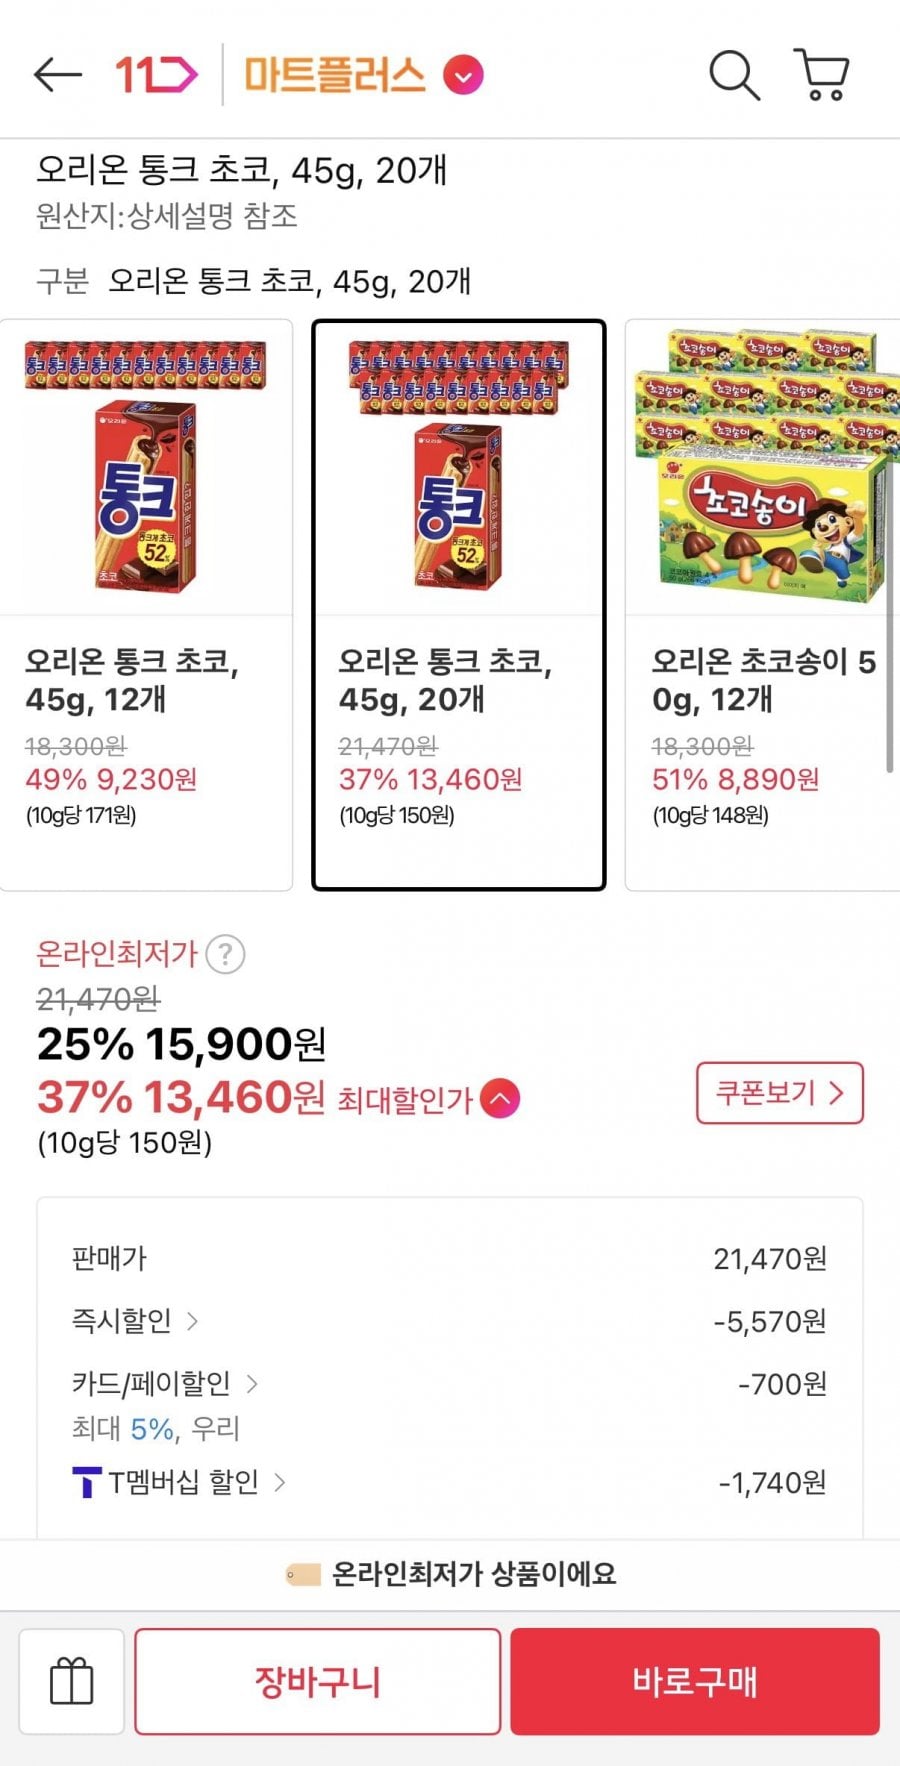Add item with 장바구니 button
The width and height of the screenshot is (900, 1766).
[x=317, y=1681]
